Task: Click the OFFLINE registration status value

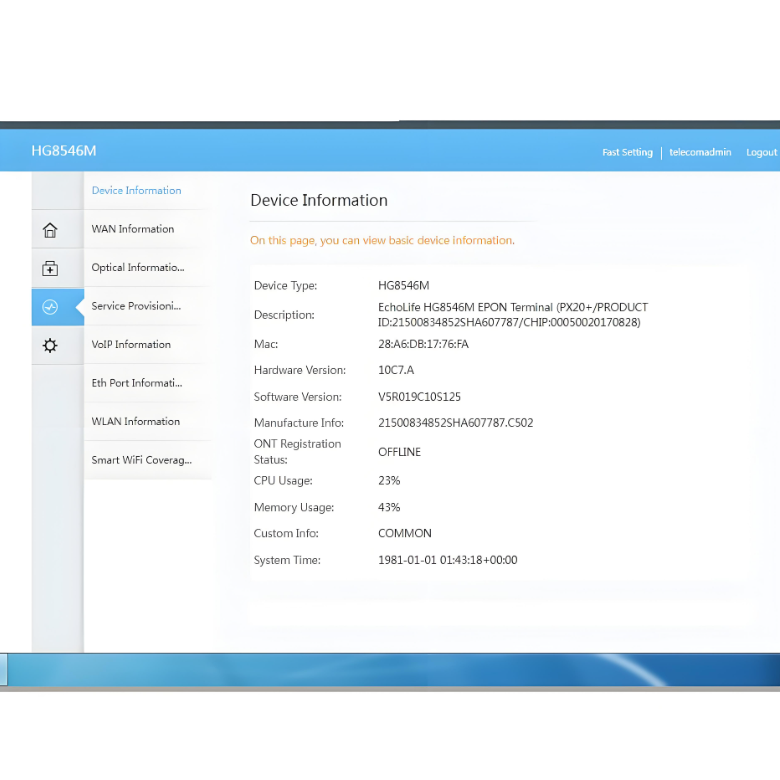Action: pyautogui.click(x=399, y=452)
